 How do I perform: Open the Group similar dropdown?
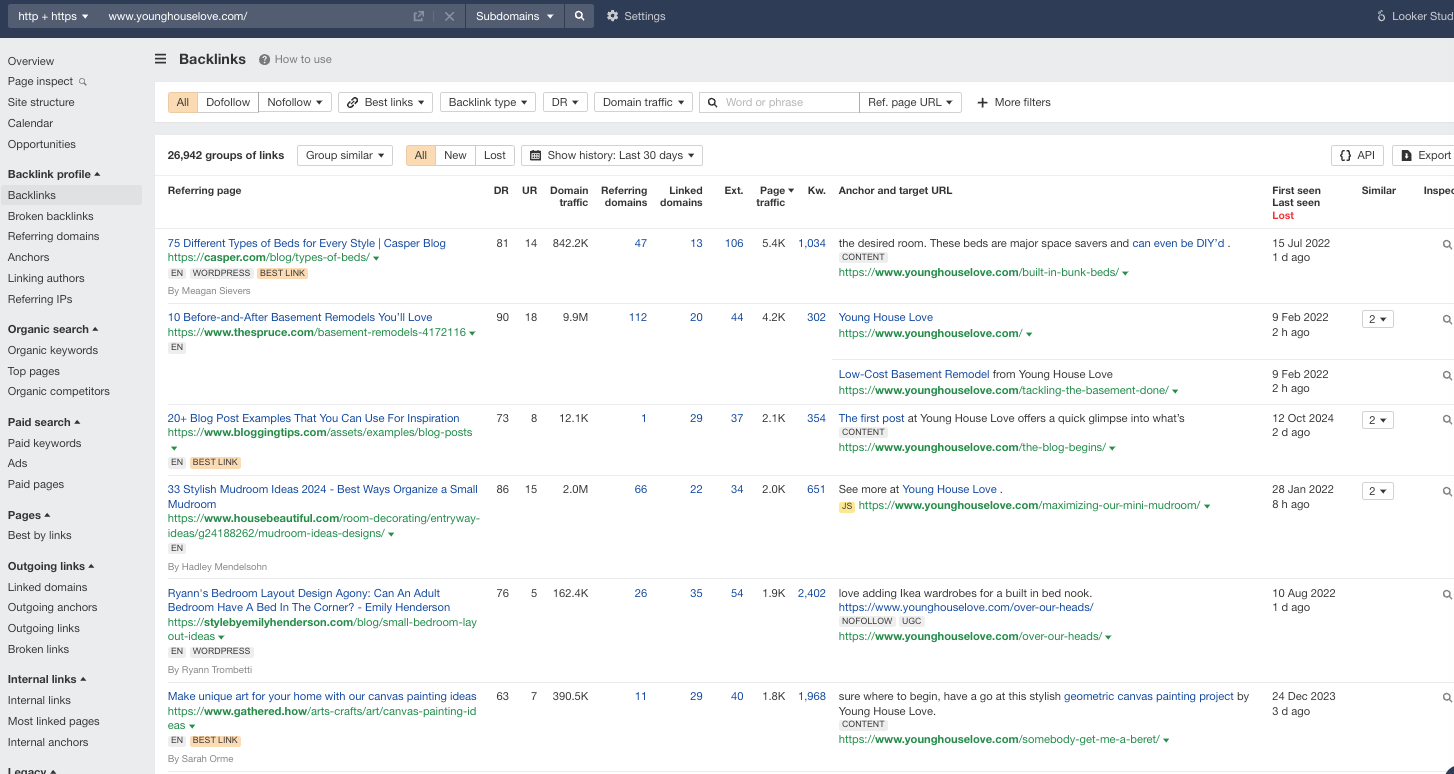pyautogui.click(x=345, y=155)
